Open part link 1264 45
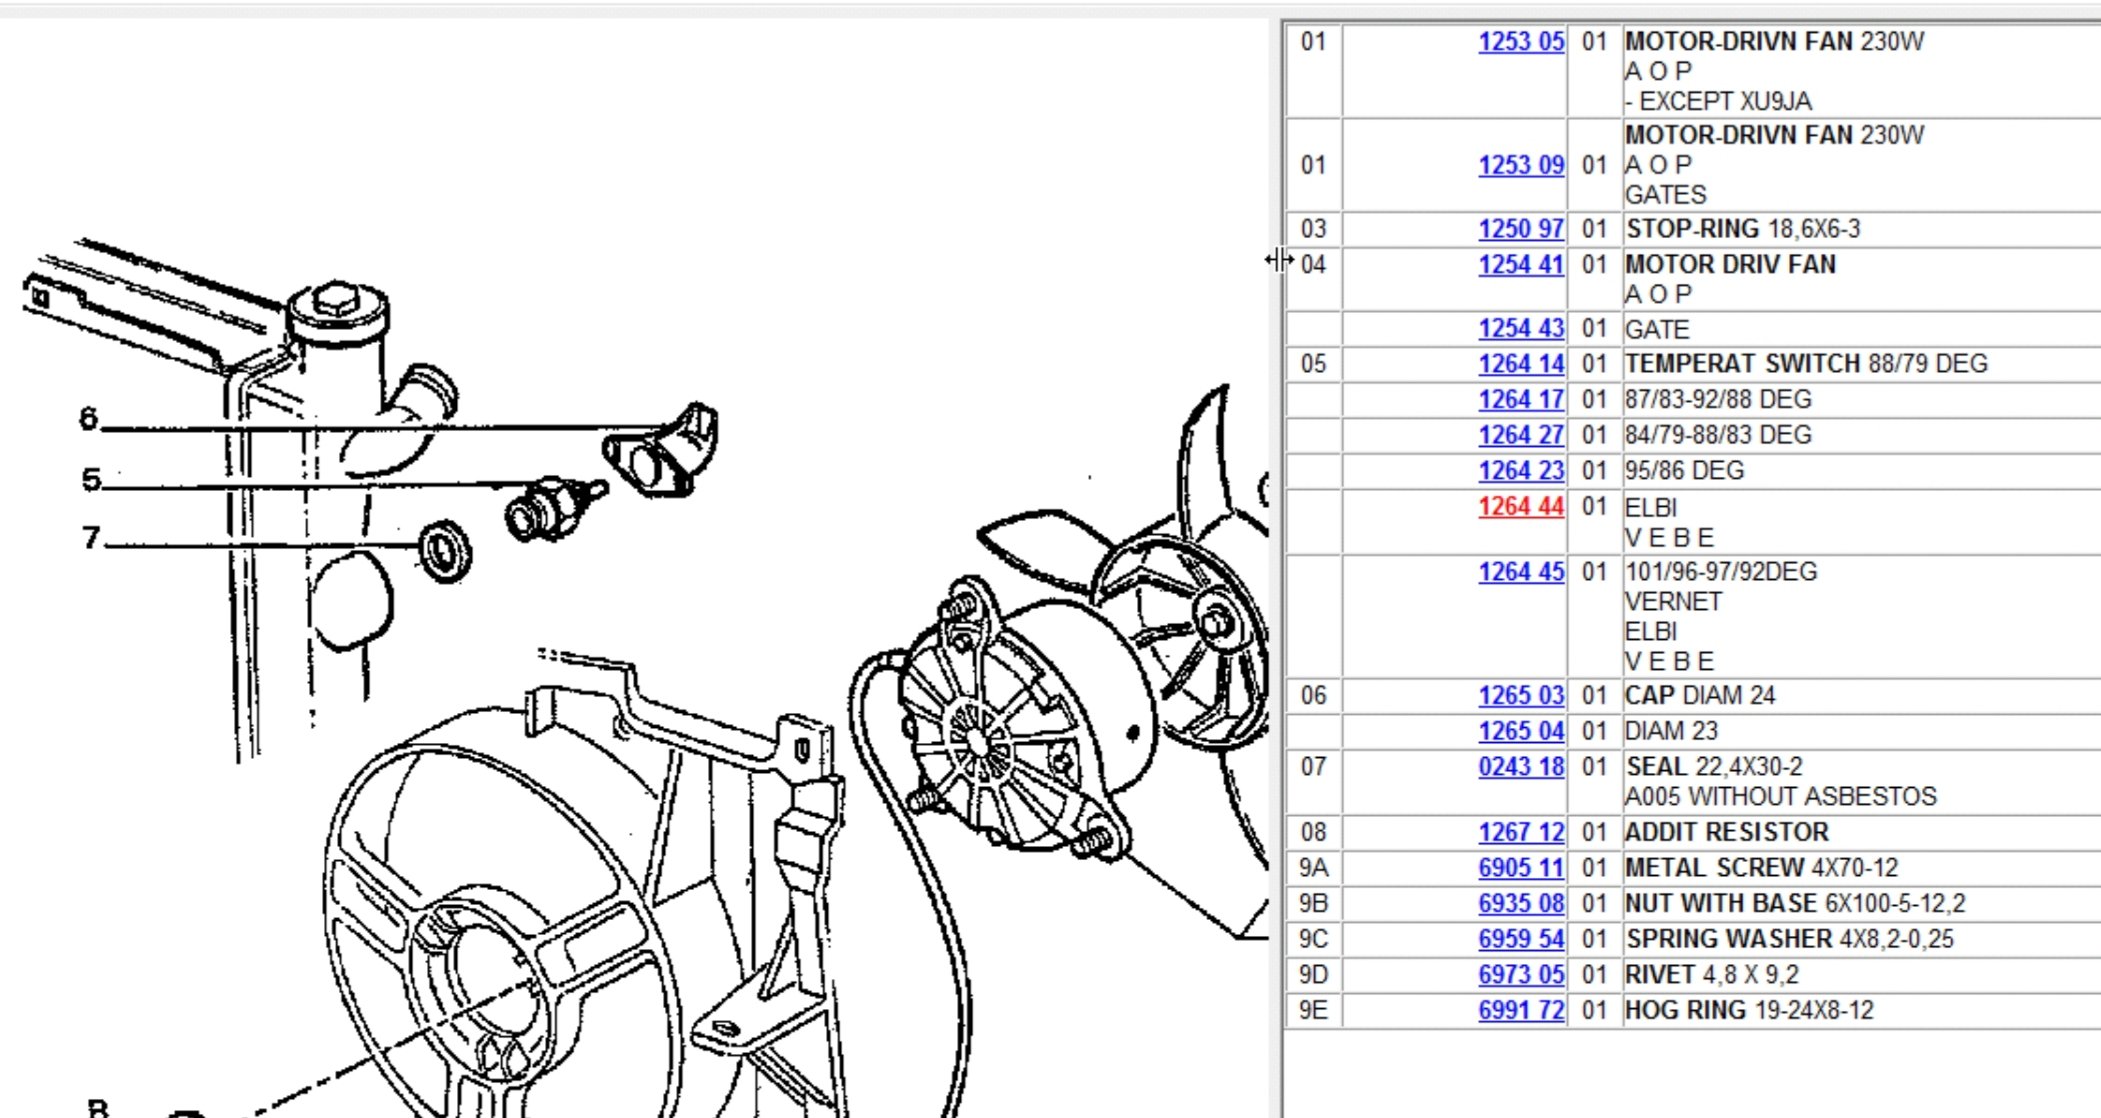Viewport: 2101px width, 1118px height. coord(1521,572)
